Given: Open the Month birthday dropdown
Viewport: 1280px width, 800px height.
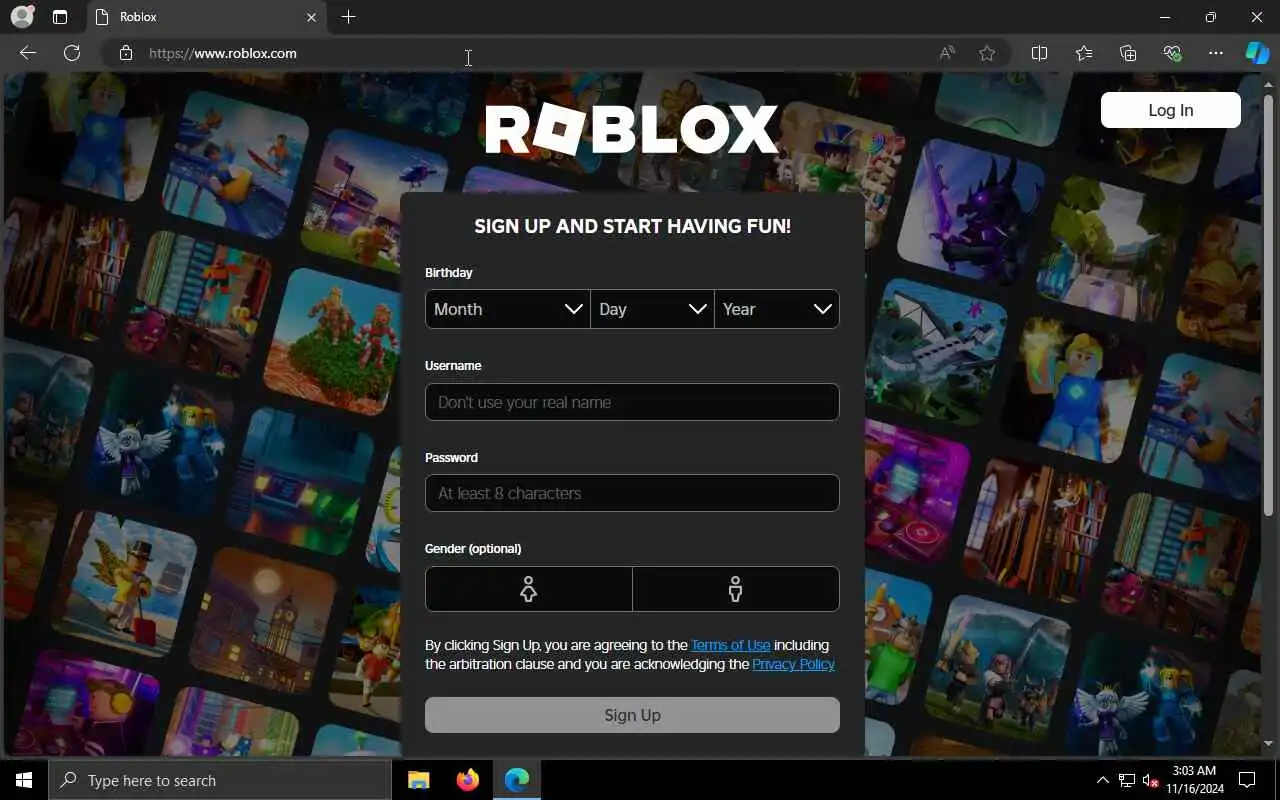Looking at the screenshot, I should tap(508, 309).
